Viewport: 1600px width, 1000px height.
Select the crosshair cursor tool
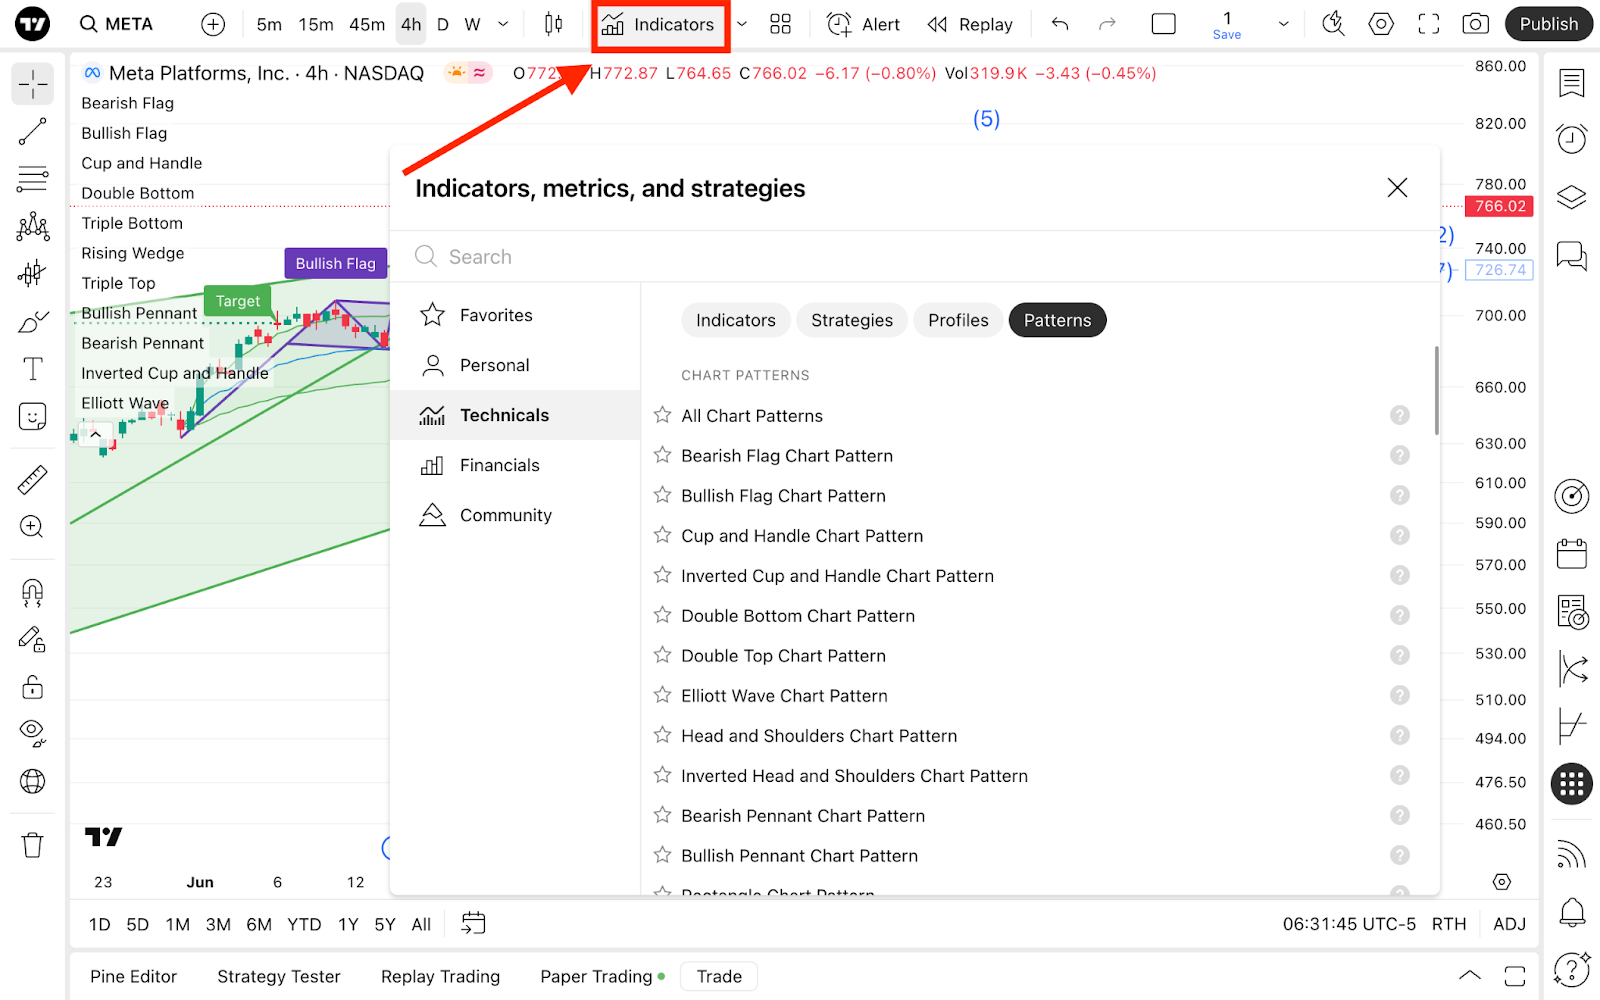[x=32, y=84]
